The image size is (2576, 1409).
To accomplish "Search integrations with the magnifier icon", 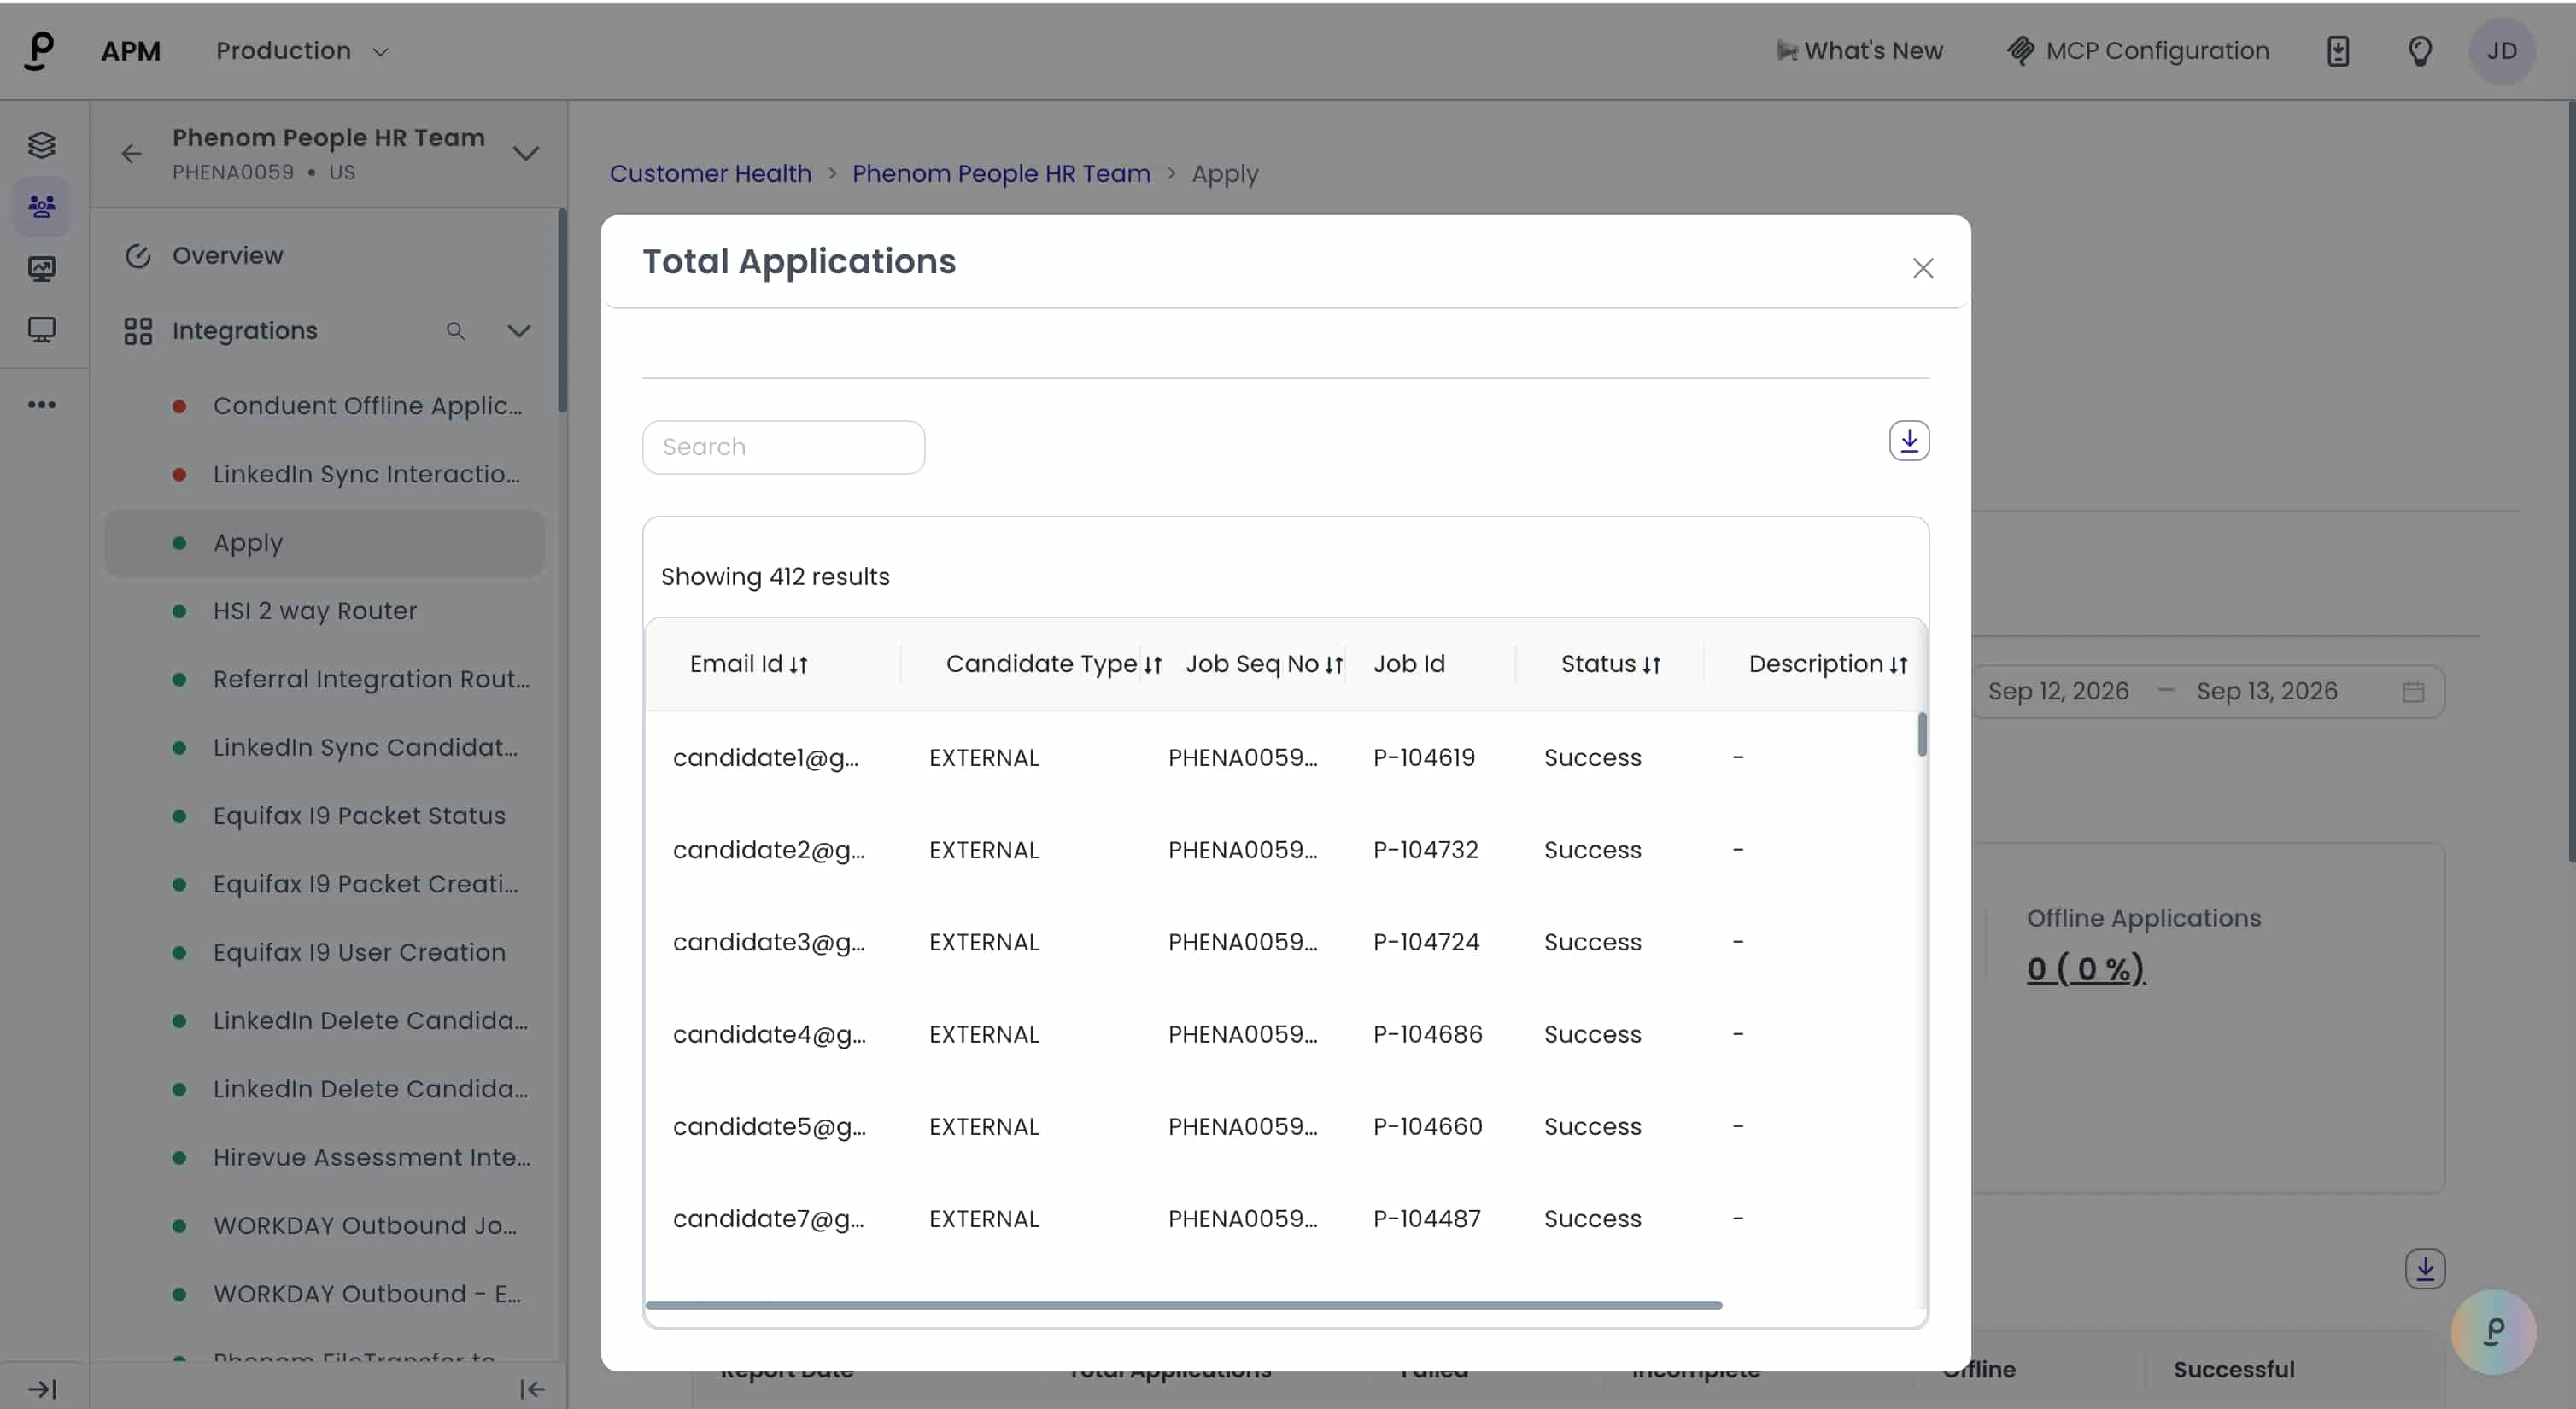I will (455, 331).
